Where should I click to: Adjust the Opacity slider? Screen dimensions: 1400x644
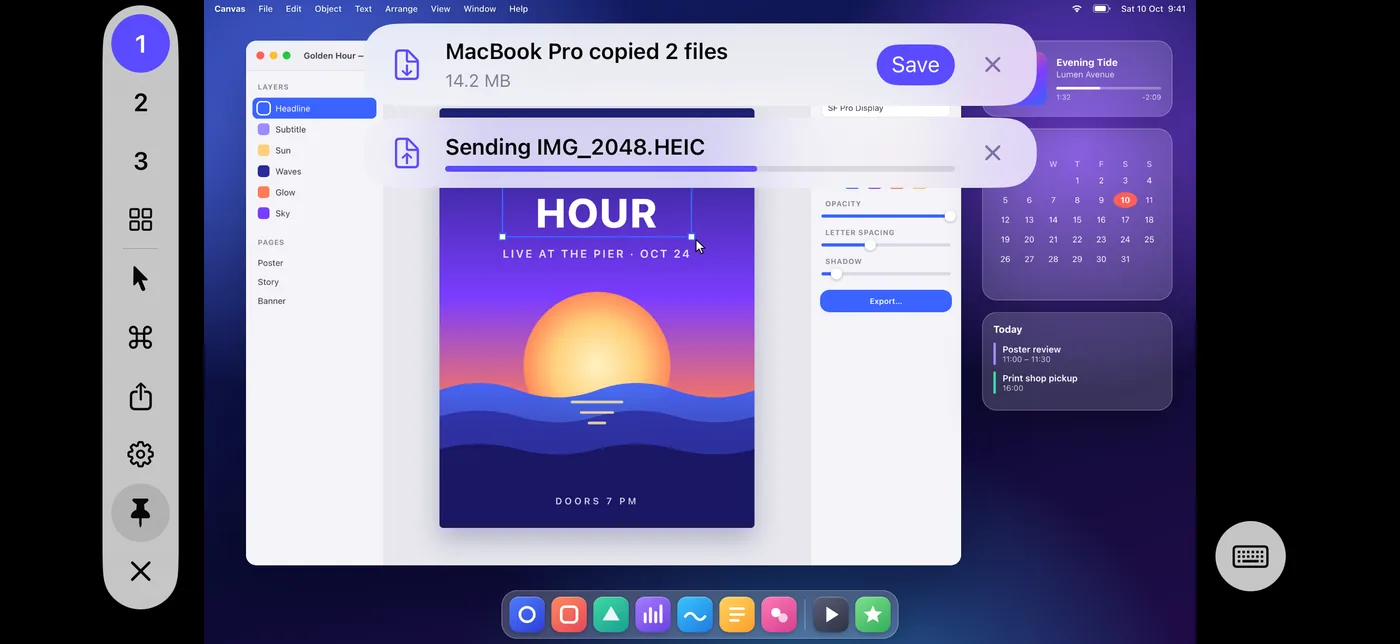886,216
